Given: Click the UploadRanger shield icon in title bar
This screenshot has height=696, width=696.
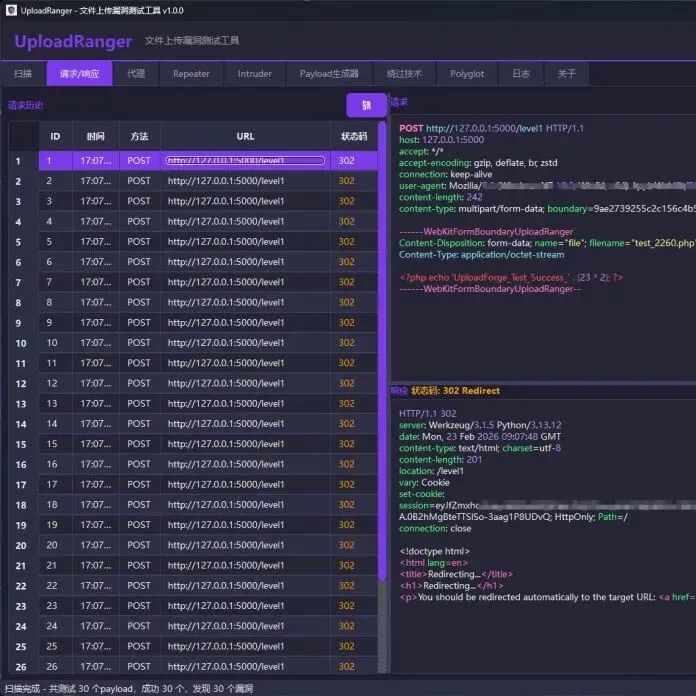Looking at the screenshot, I should coord(11,10).
